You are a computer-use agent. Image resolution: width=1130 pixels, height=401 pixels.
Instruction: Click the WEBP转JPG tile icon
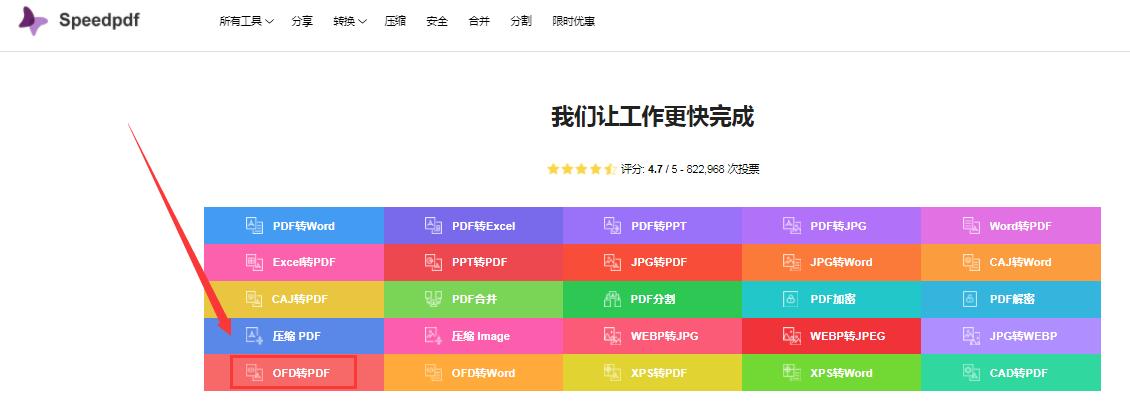click(613, 335)
